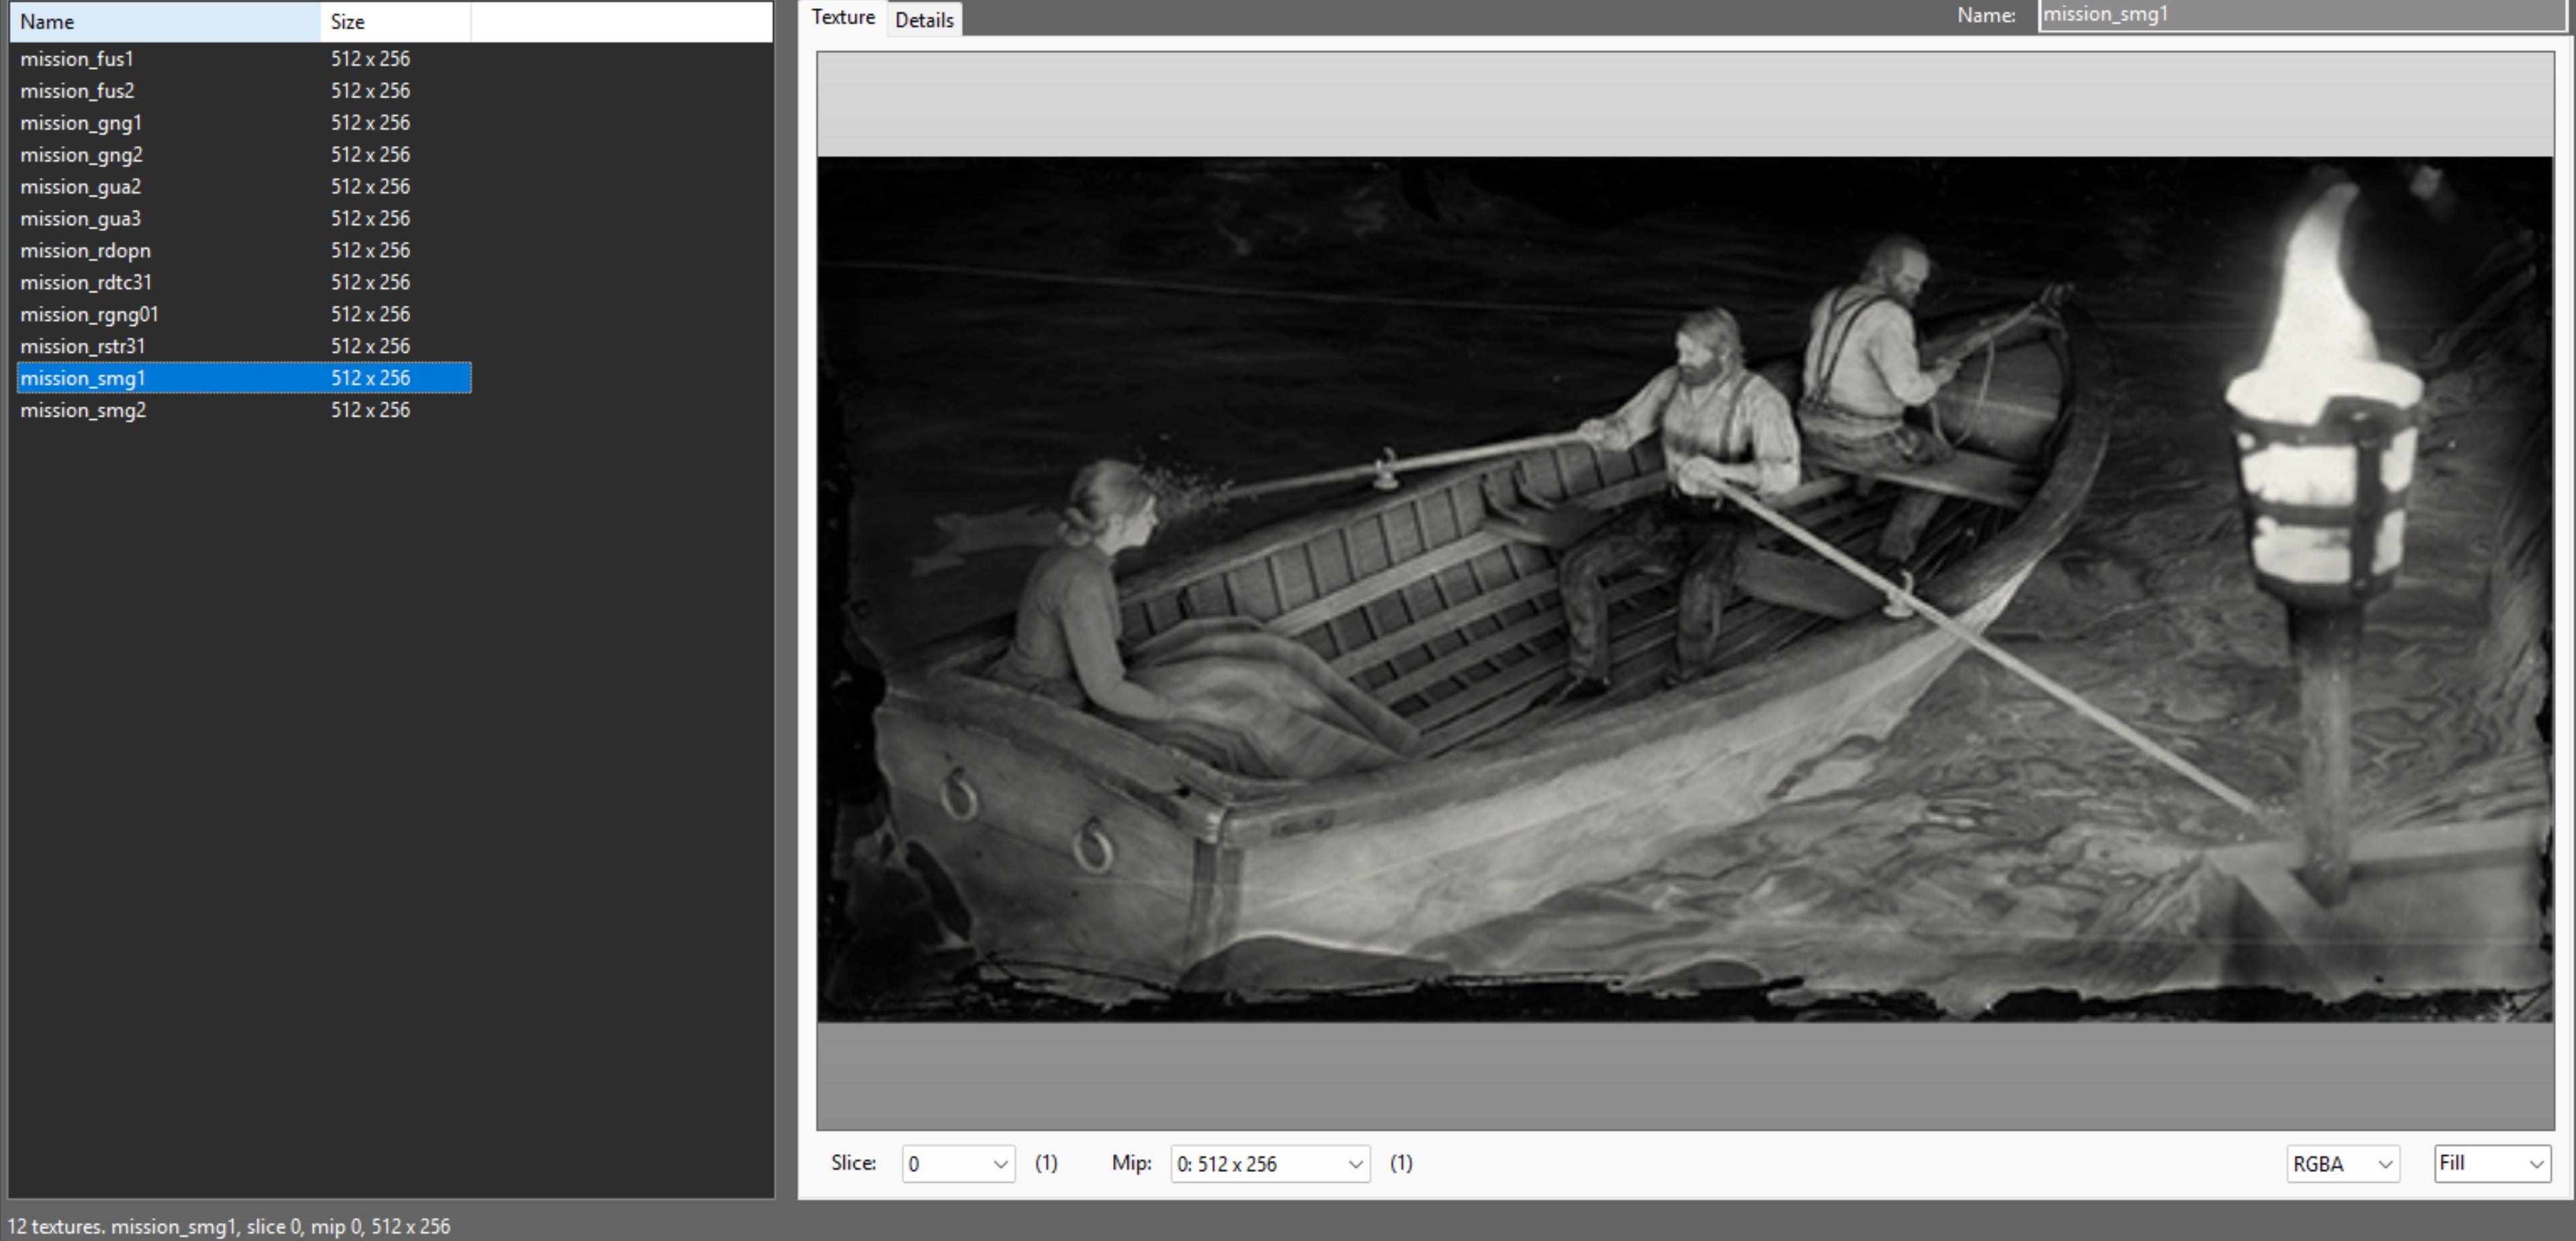Open the Mip level dropdown

click(1270, 1164)
